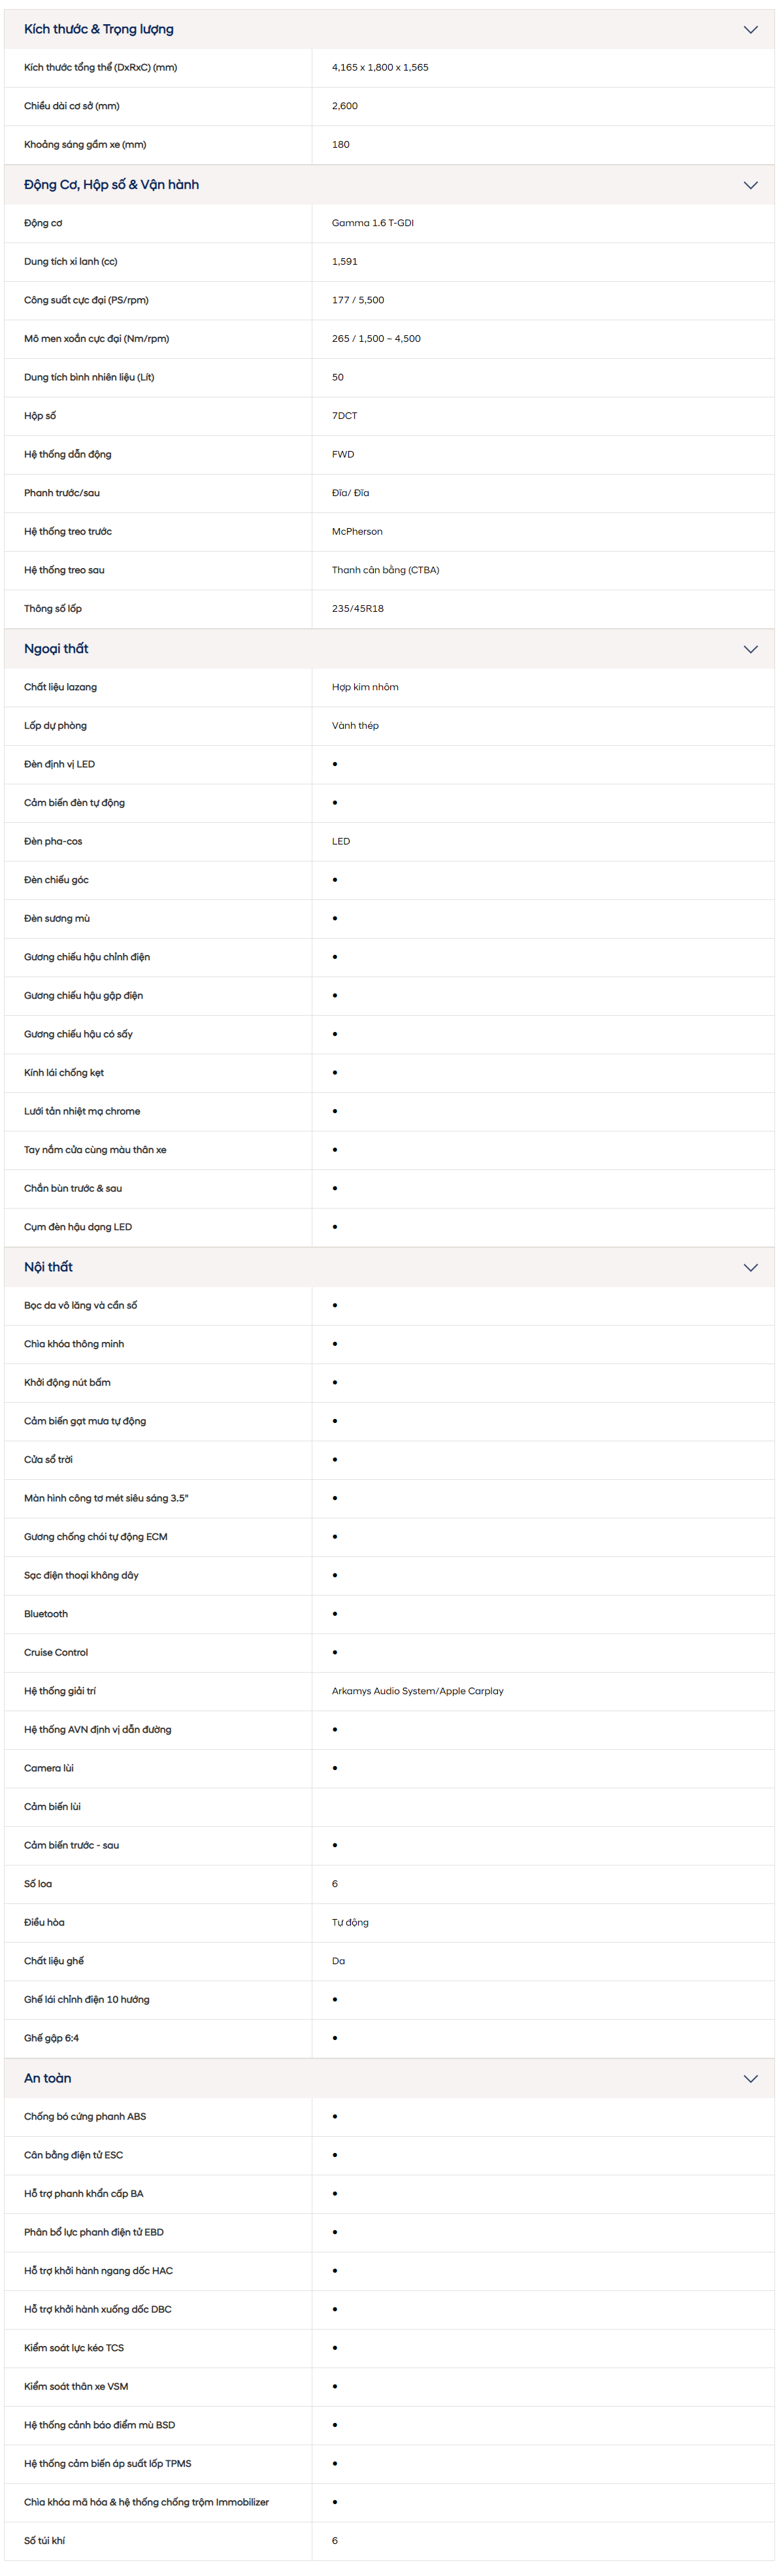Click the Kích thước & Trọng lượng heading
This screenshot has width=779, height=2576.
pyautogui.click(x=99, y=30)
